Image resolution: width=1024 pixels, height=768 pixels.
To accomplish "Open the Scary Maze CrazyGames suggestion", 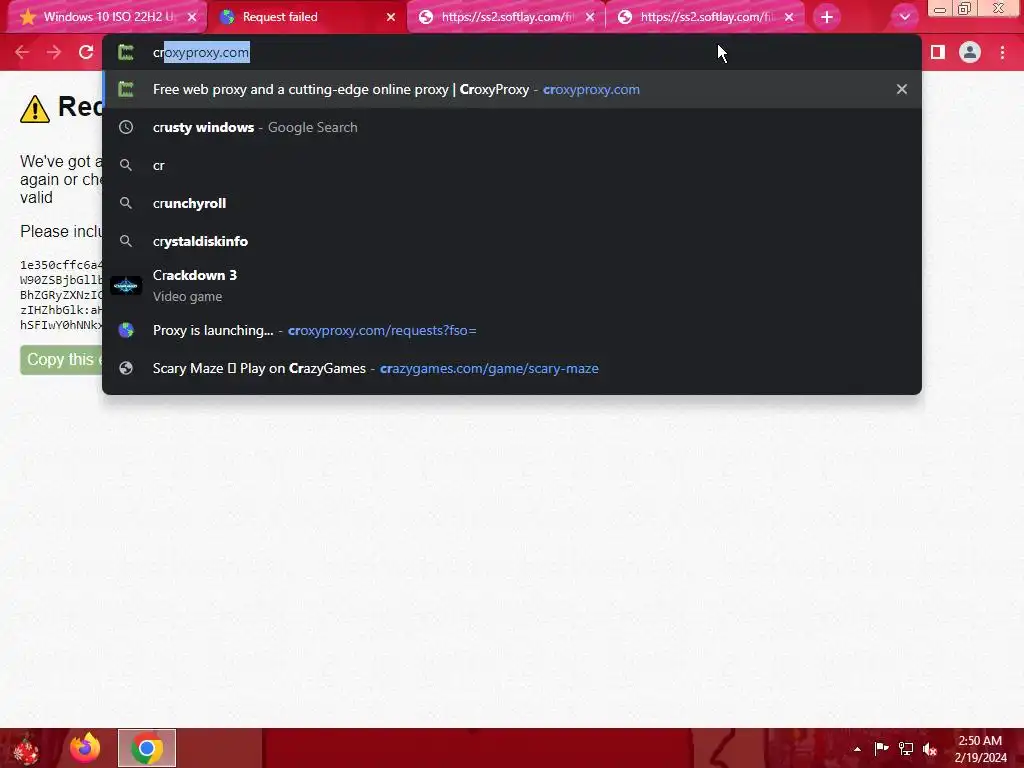I will 512,368.
